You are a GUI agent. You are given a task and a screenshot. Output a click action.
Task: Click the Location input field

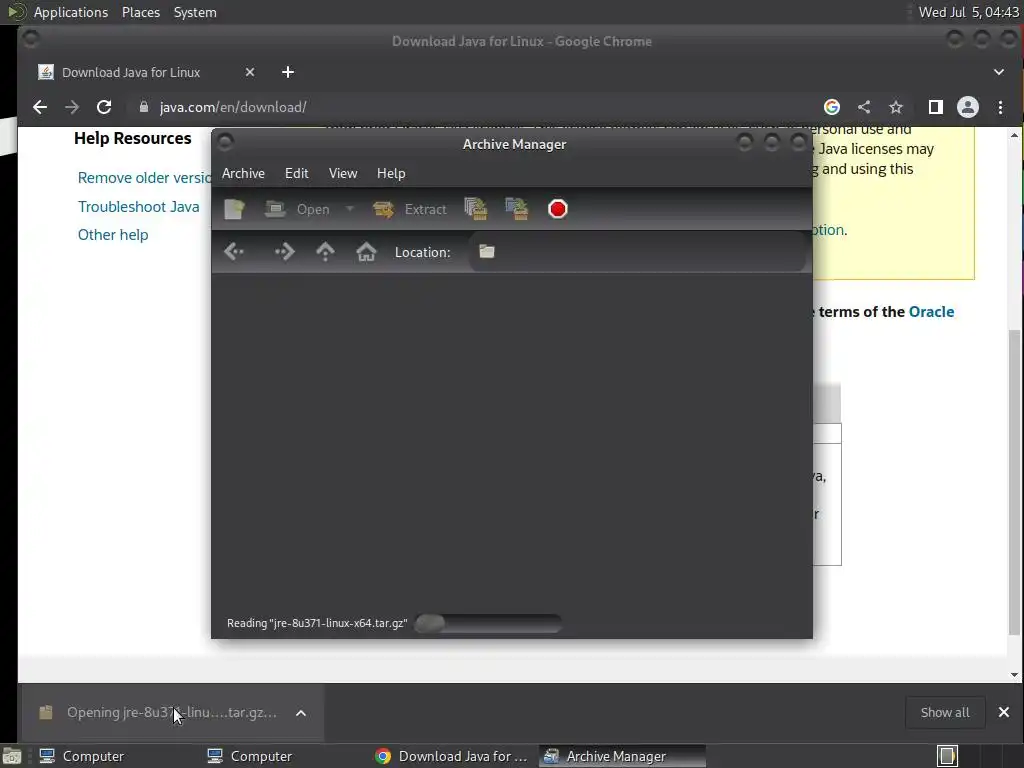pyautogui.click(x=637, y=252)
